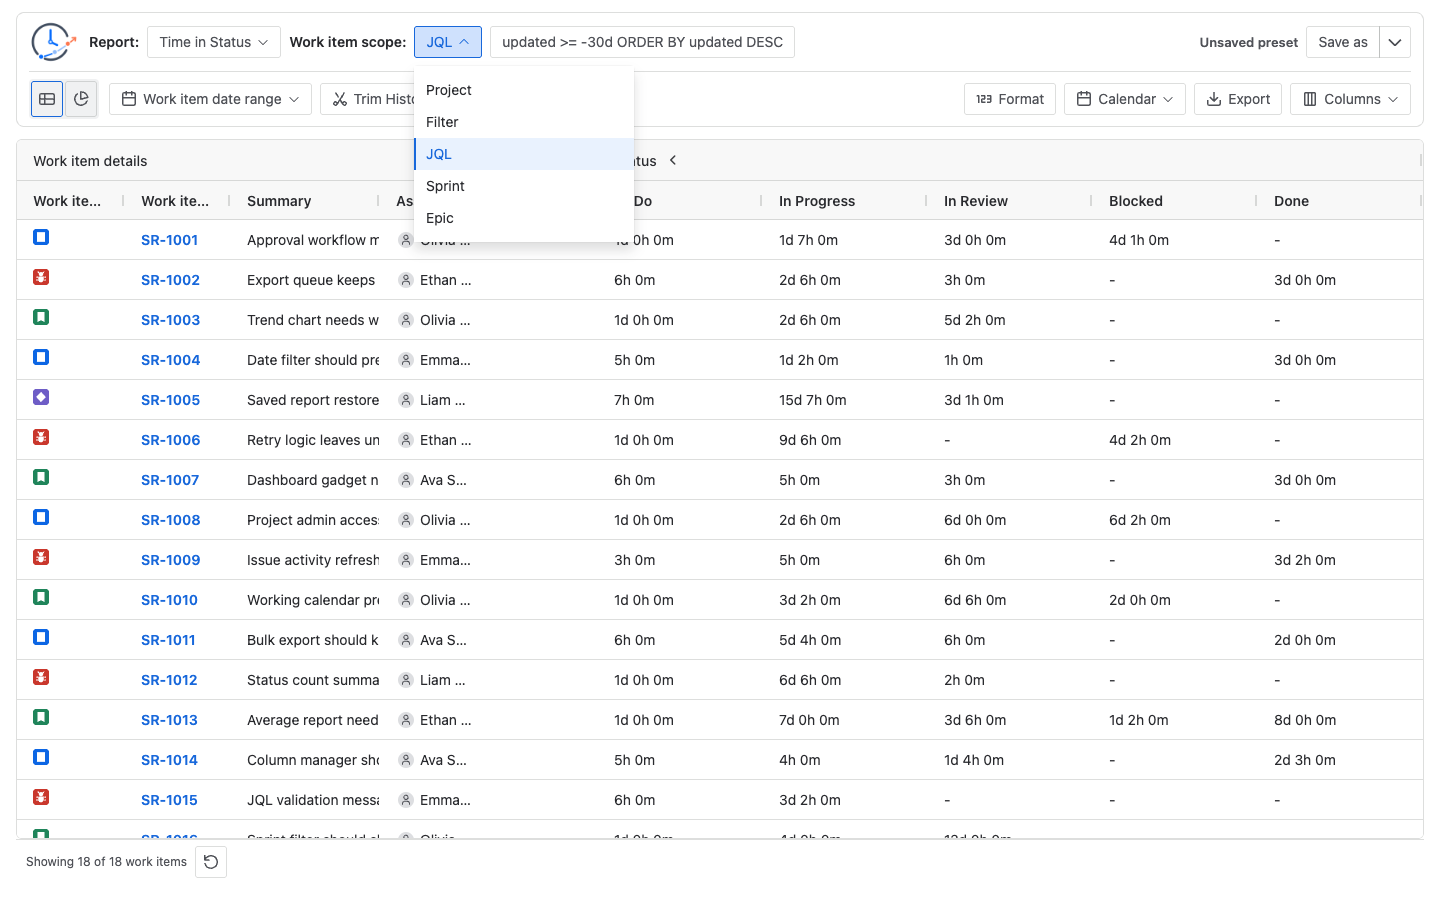This screenshot has height=900, width=1440.
Task: Open the Report 'Time in Status' dropdown
Action: click(x=214, y=42)
